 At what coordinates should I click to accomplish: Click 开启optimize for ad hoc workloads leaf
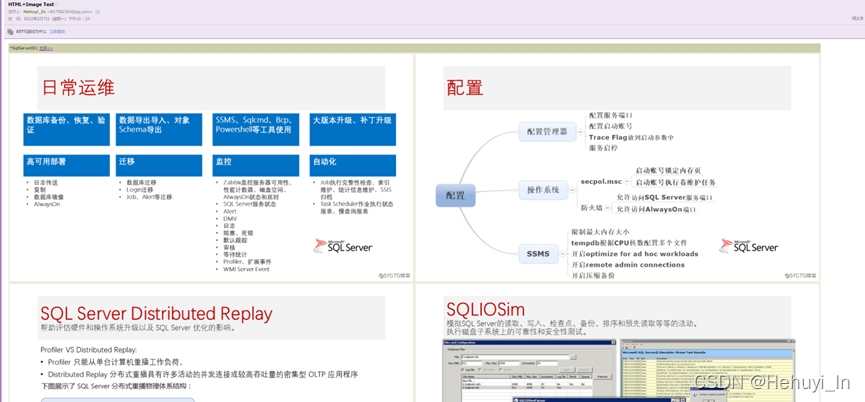(635, 254)
